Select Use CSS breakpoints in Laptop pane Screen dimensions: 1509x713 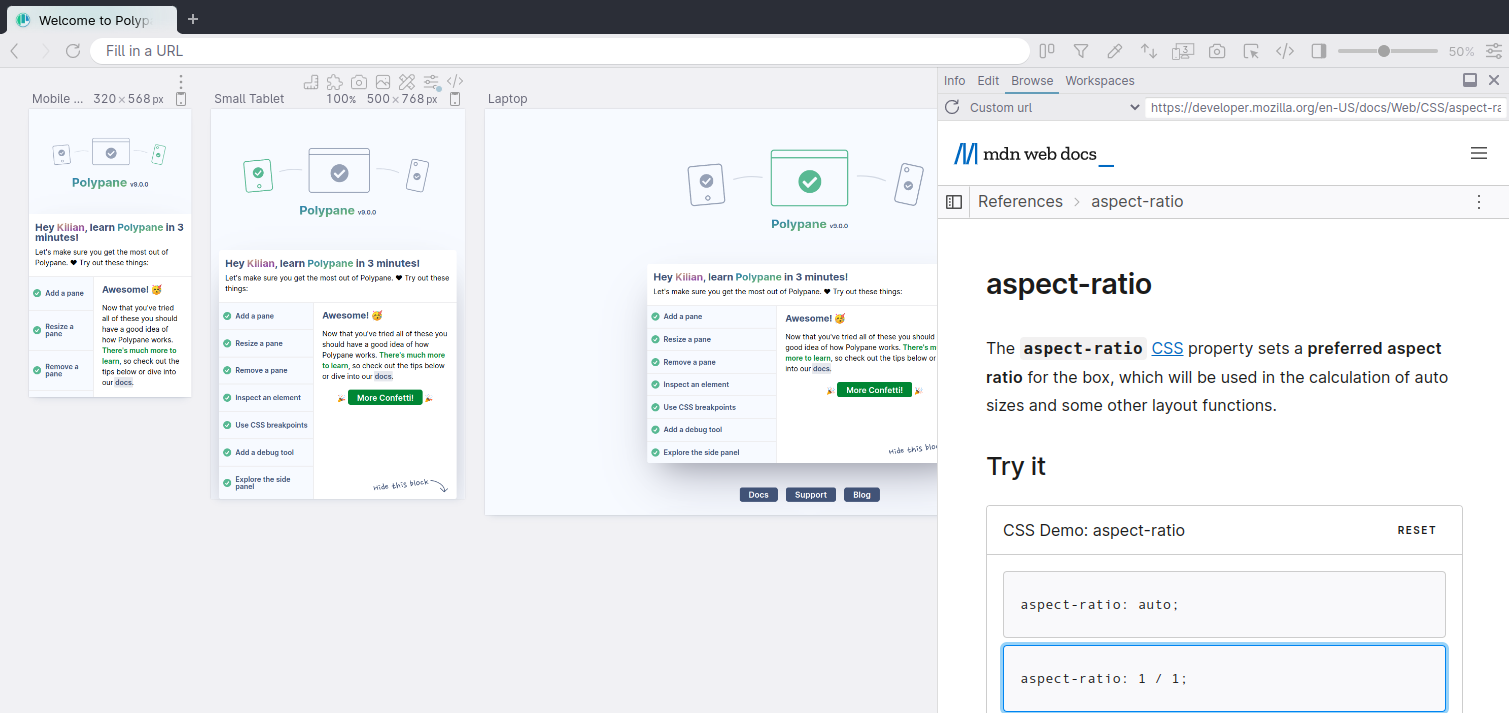(x=711, y=407)
